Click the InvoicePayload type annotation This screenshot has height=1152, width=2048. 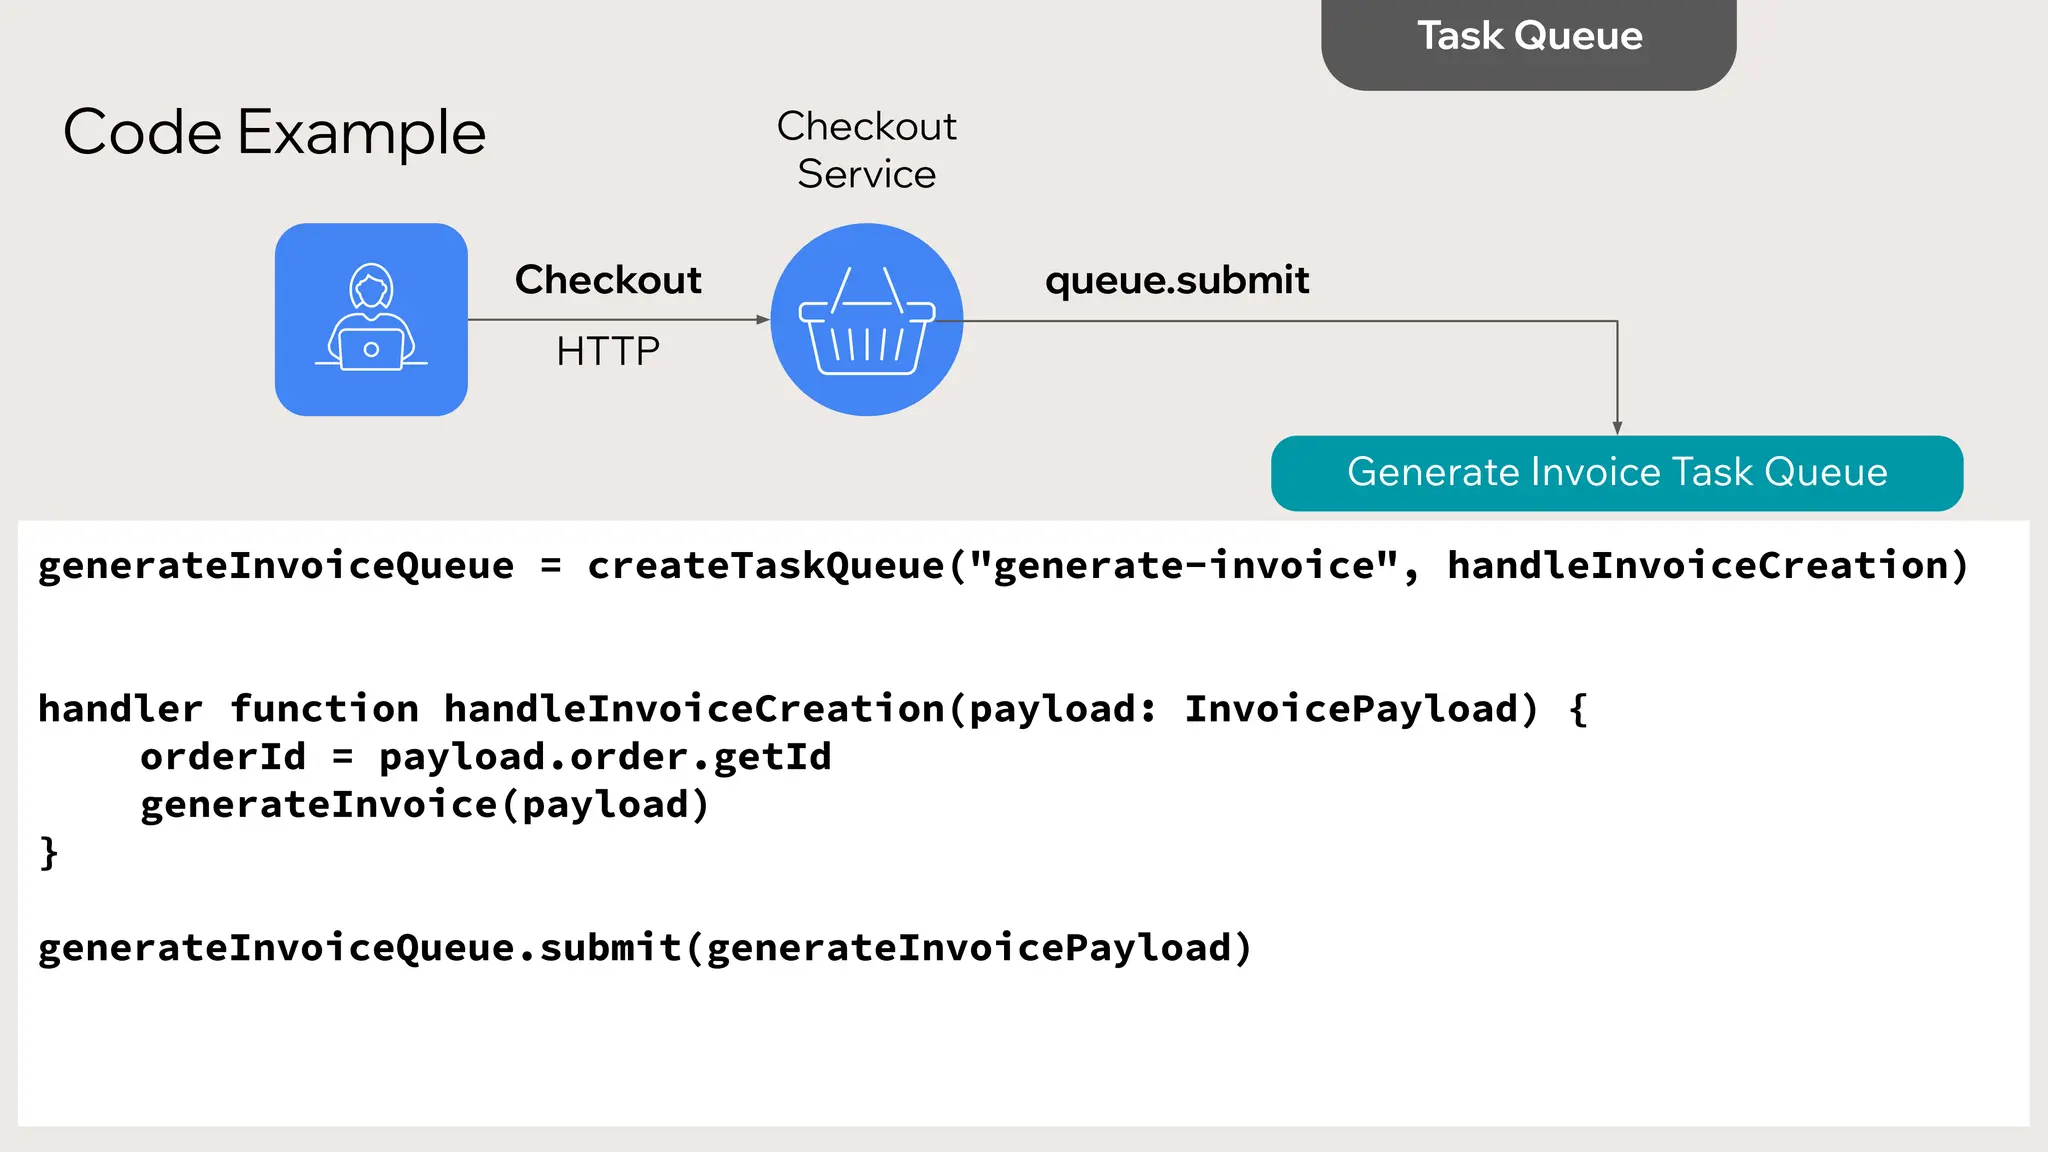tap(1350, 709)
